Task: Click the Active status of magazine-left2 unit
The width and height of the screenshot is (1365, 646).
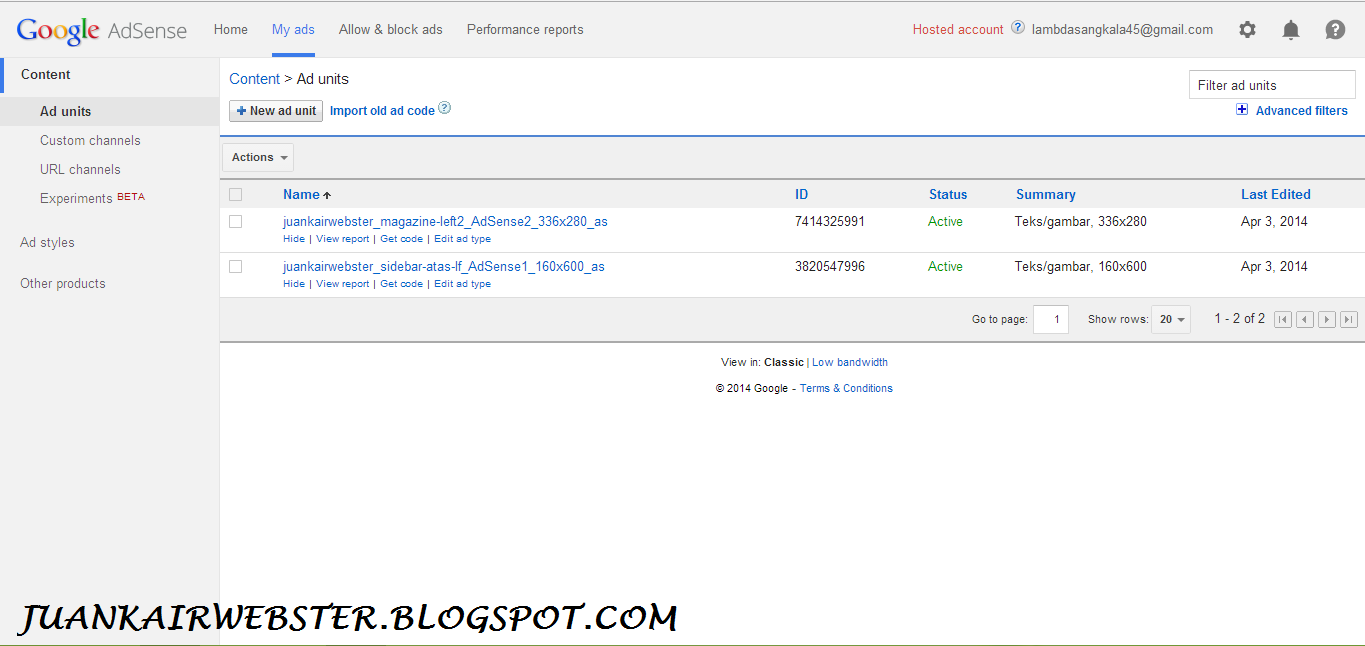Action: (x=945, y=221)
